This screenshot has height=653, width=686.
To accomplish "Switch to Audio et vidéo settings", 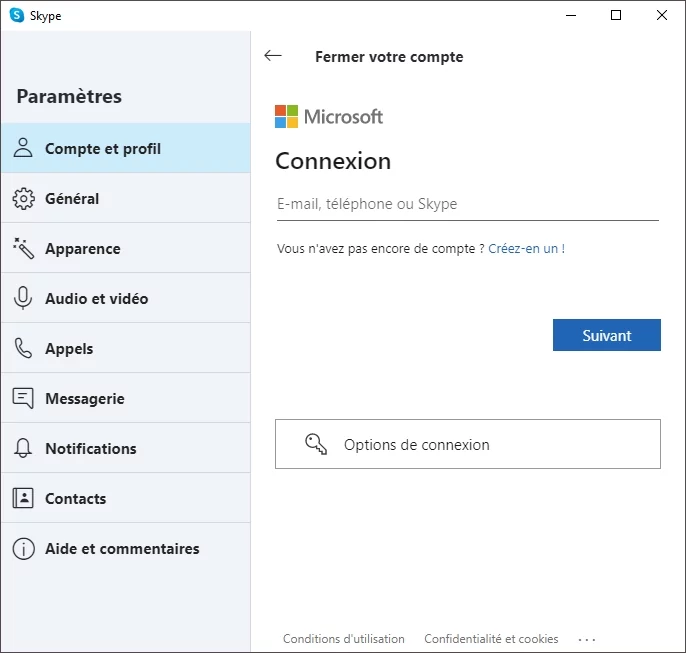I will coord(126,298).
